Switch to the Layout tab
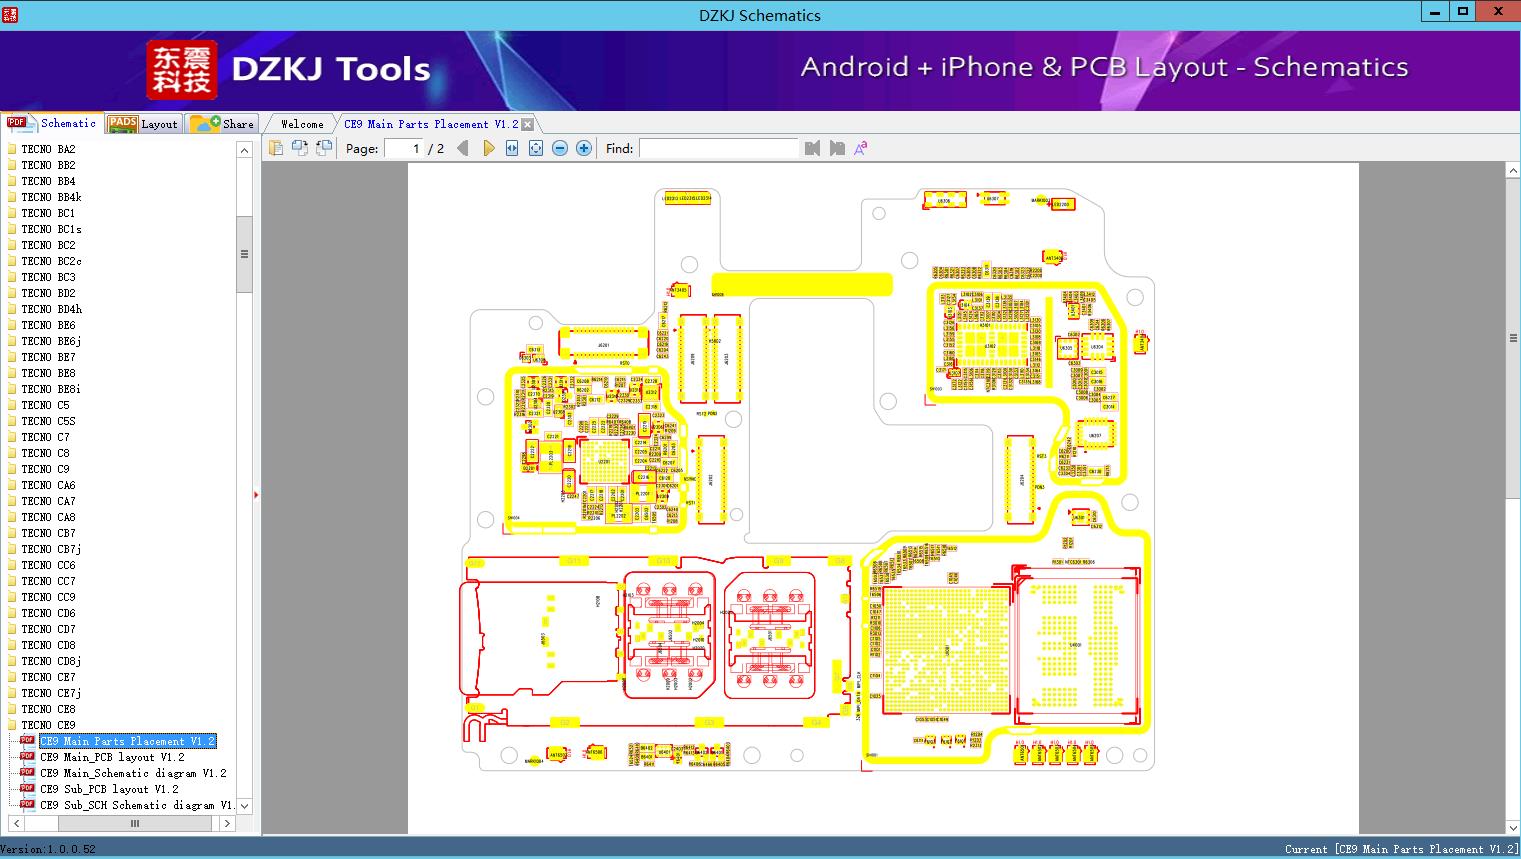The width and height of the screenshot is (1521, 859). [142, 124]
